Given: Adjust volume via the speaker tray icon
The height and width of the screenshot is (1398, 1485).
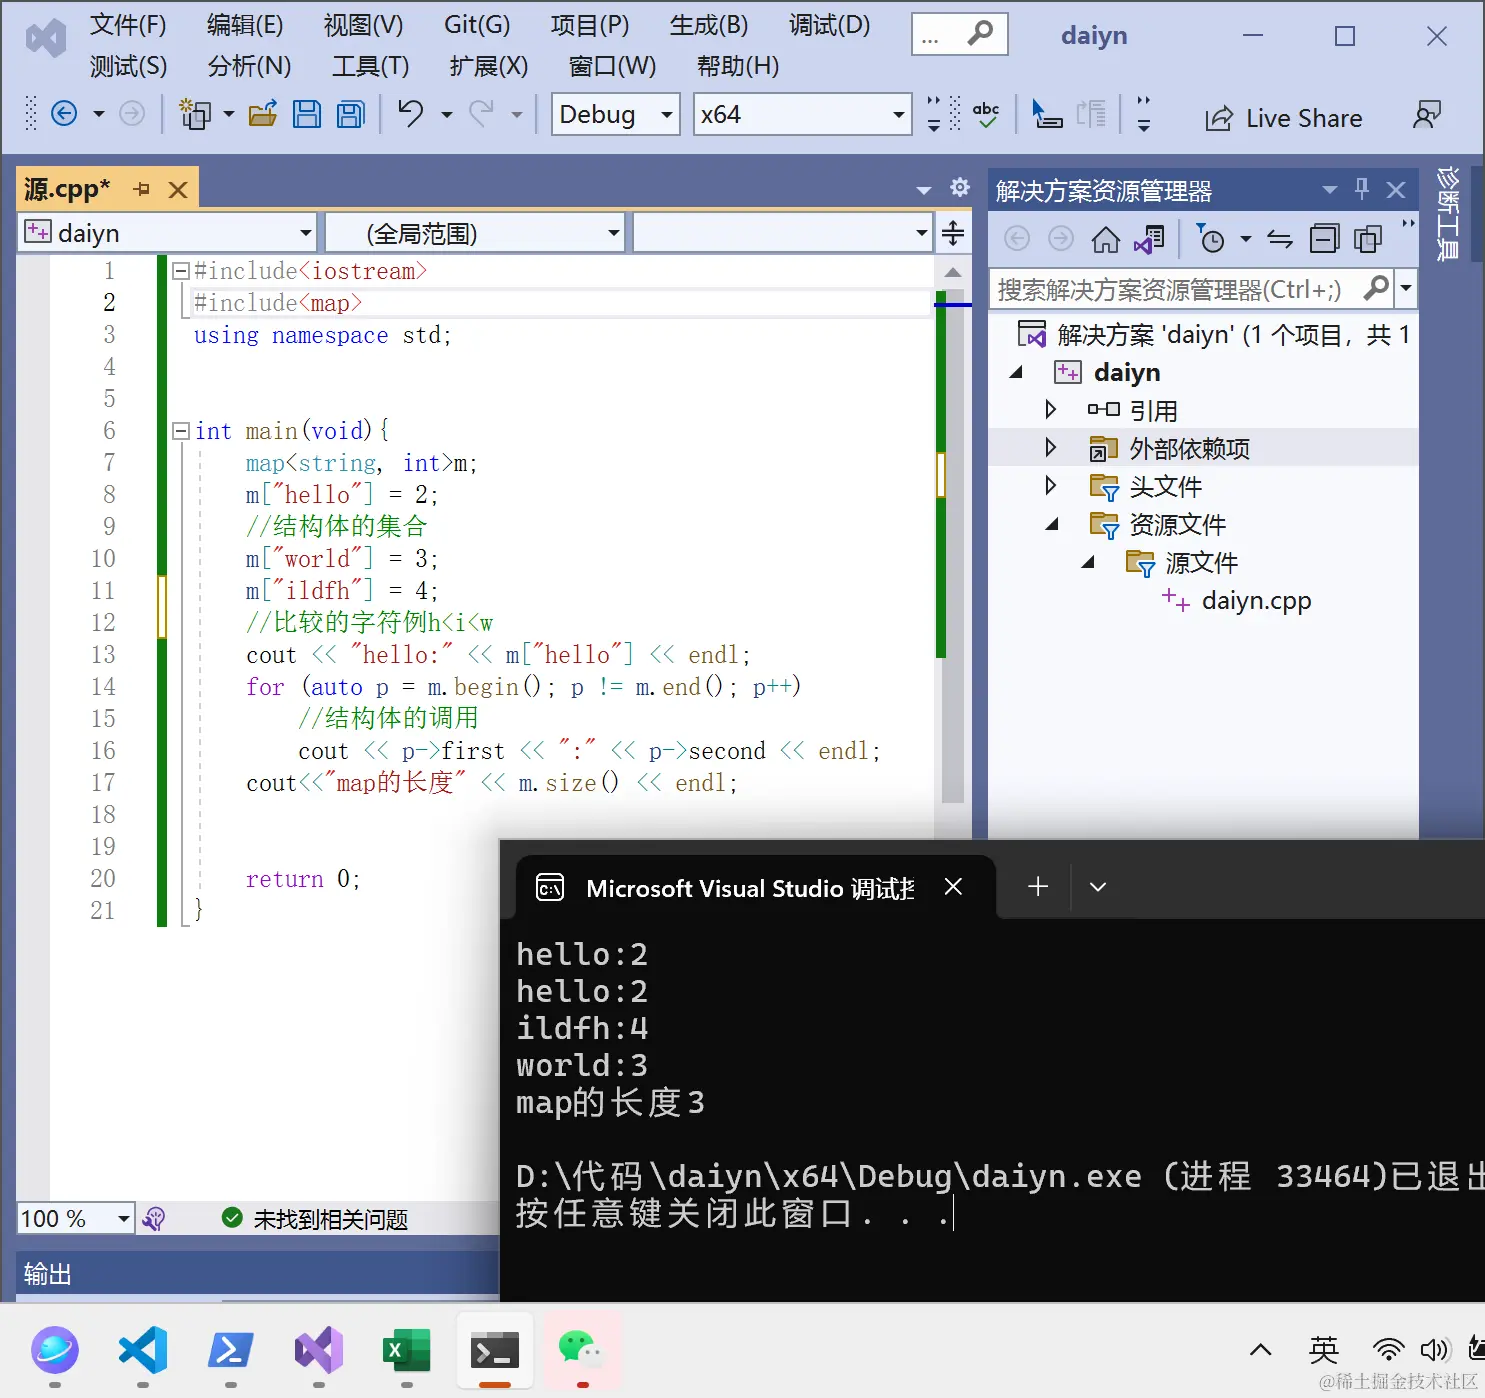Looking at the screenshot, I should pyautogui.click(x=1434, y=1350).
